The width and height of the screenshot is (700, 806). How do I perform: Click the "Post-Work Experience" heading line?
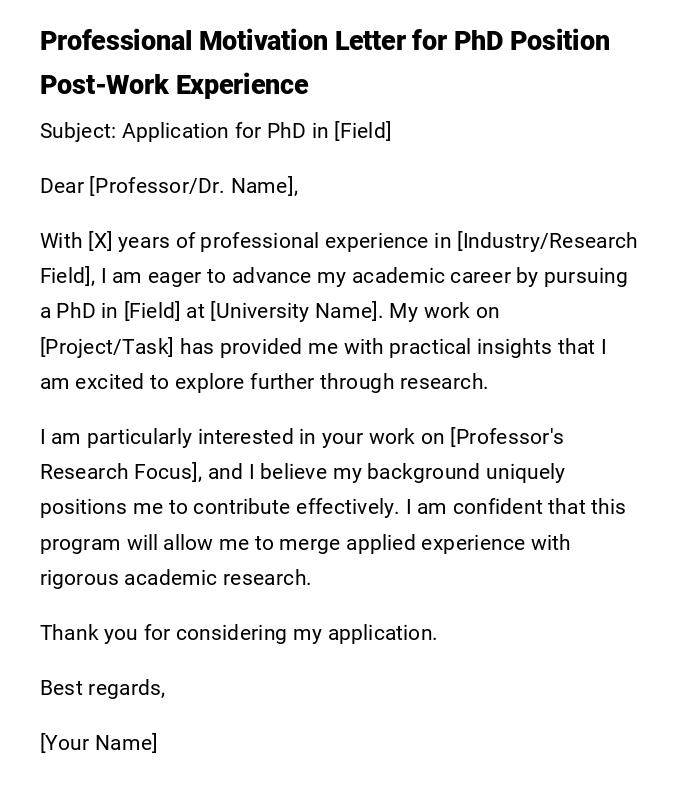[x=174, y=85]
